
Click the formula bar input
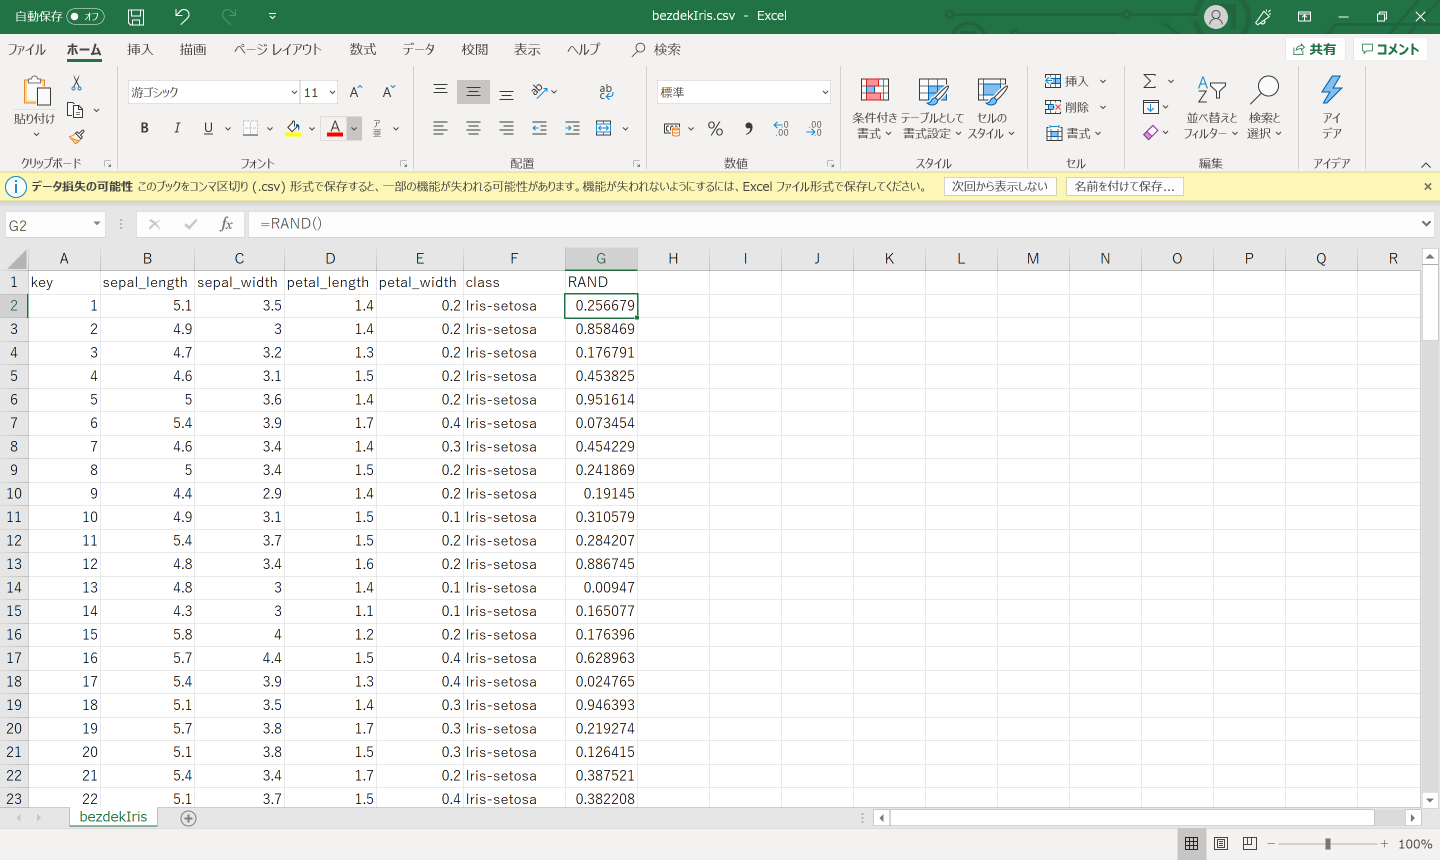tap(835, 224)
